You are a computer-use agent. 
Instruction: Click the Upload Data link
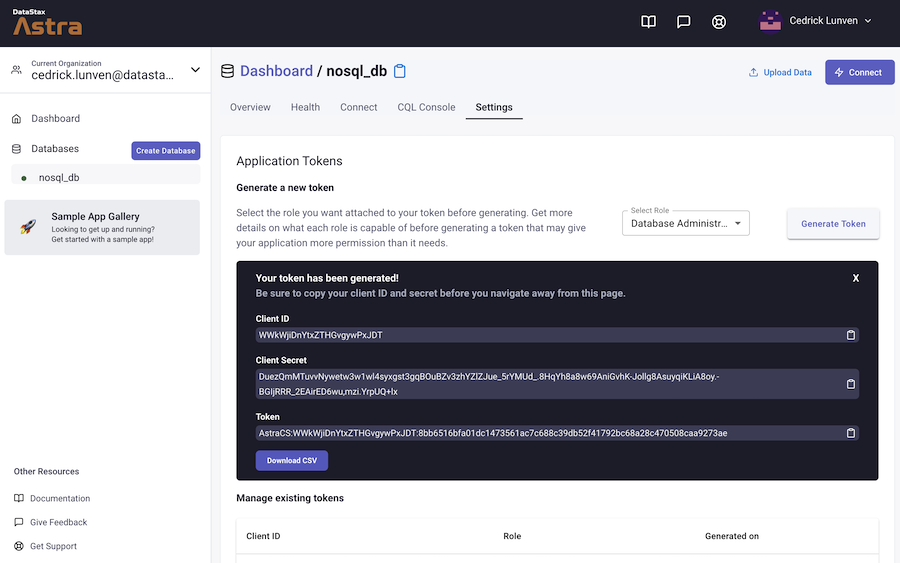[781, 72]
